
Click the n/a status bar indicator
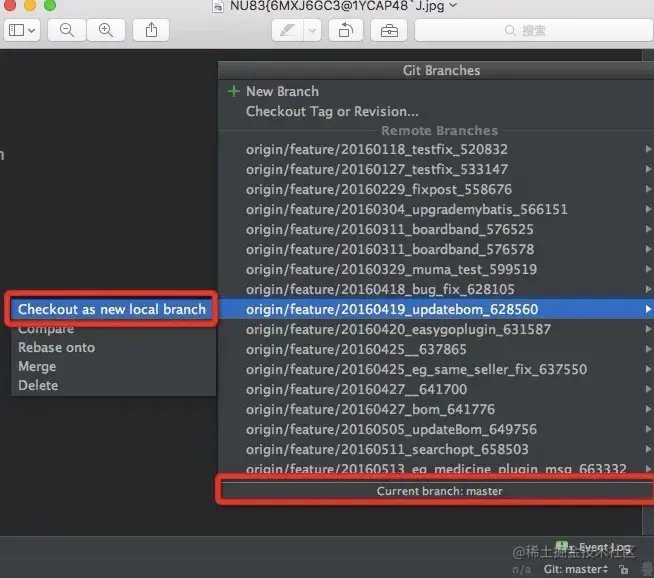(521, 569)
